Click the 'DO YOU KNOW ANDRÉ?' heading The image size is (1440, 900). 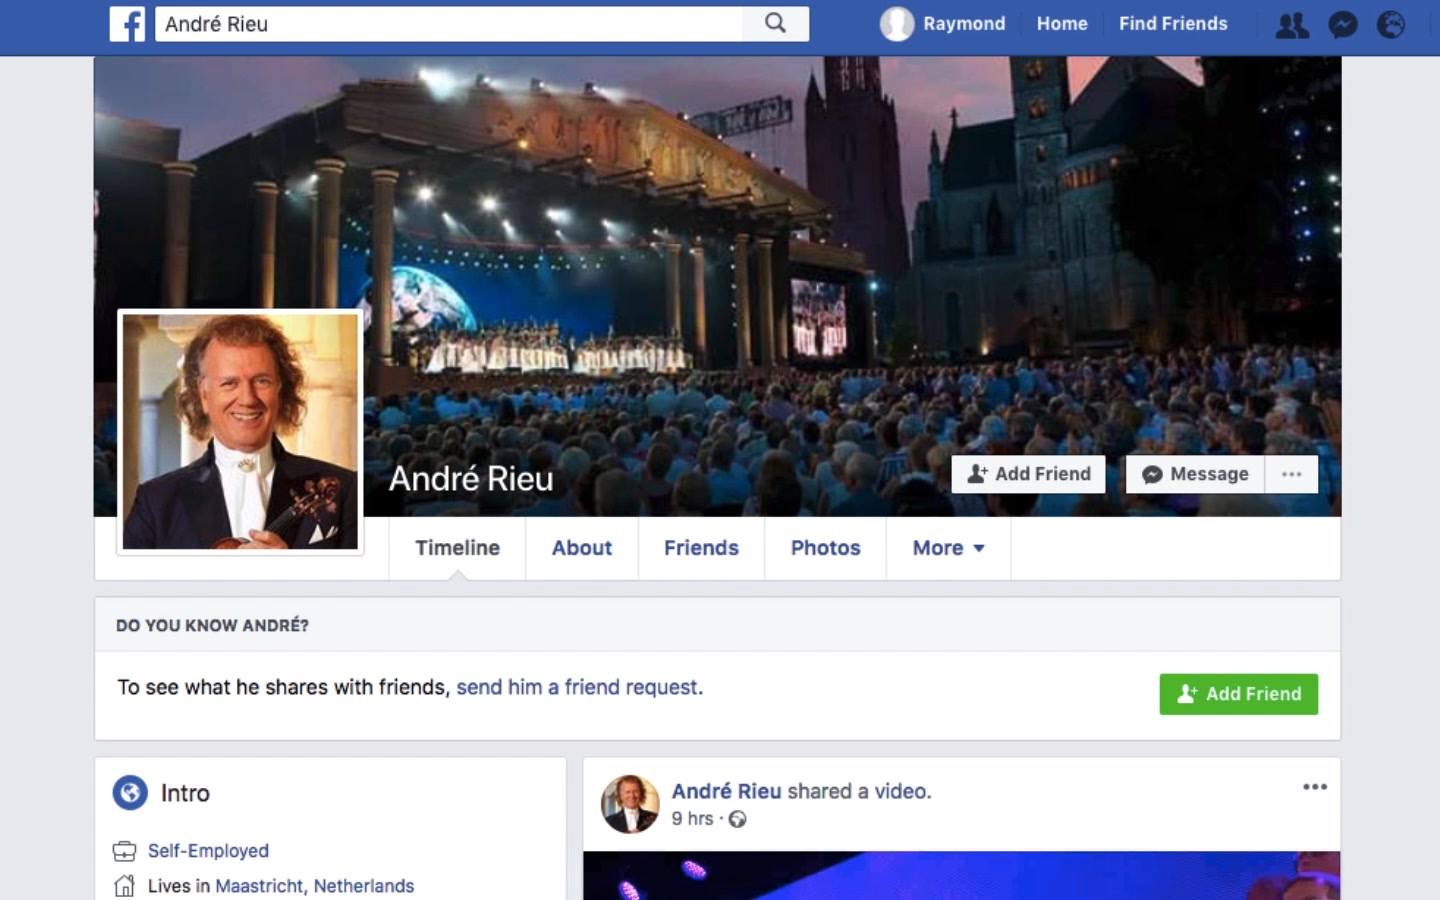click(212, 626)
